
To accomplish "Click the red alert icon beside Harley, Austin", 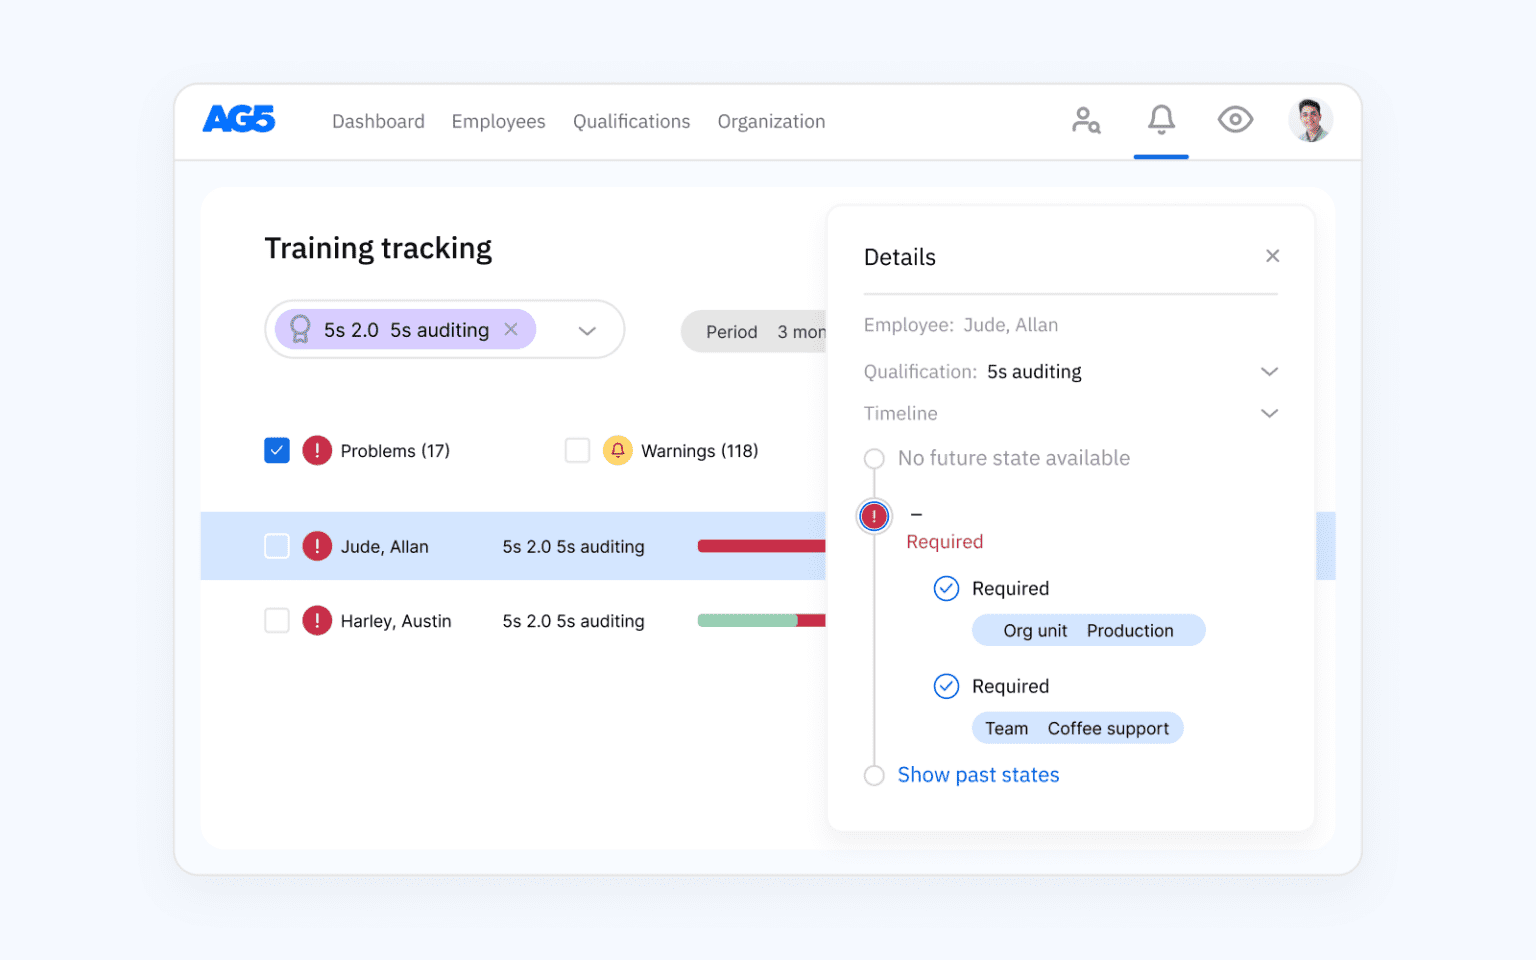I will click(317, 621).
